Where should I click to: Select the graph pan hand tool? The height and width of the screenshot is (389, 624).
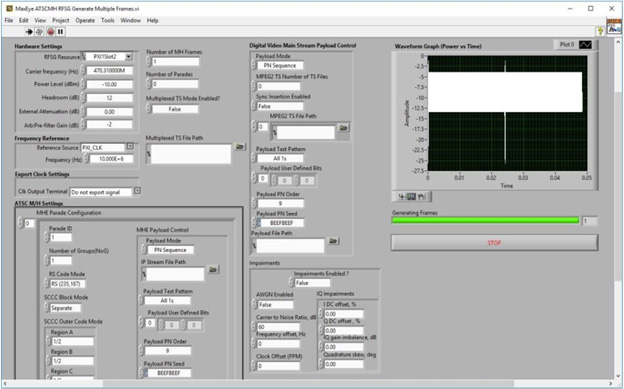click(421, 197)
